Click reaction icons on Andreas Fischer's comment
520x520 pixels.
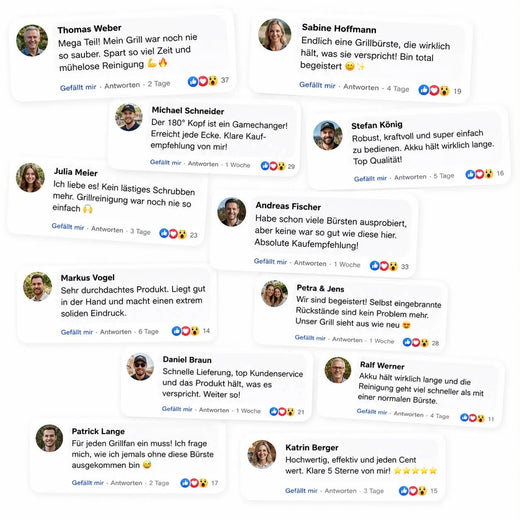[384, 266]
